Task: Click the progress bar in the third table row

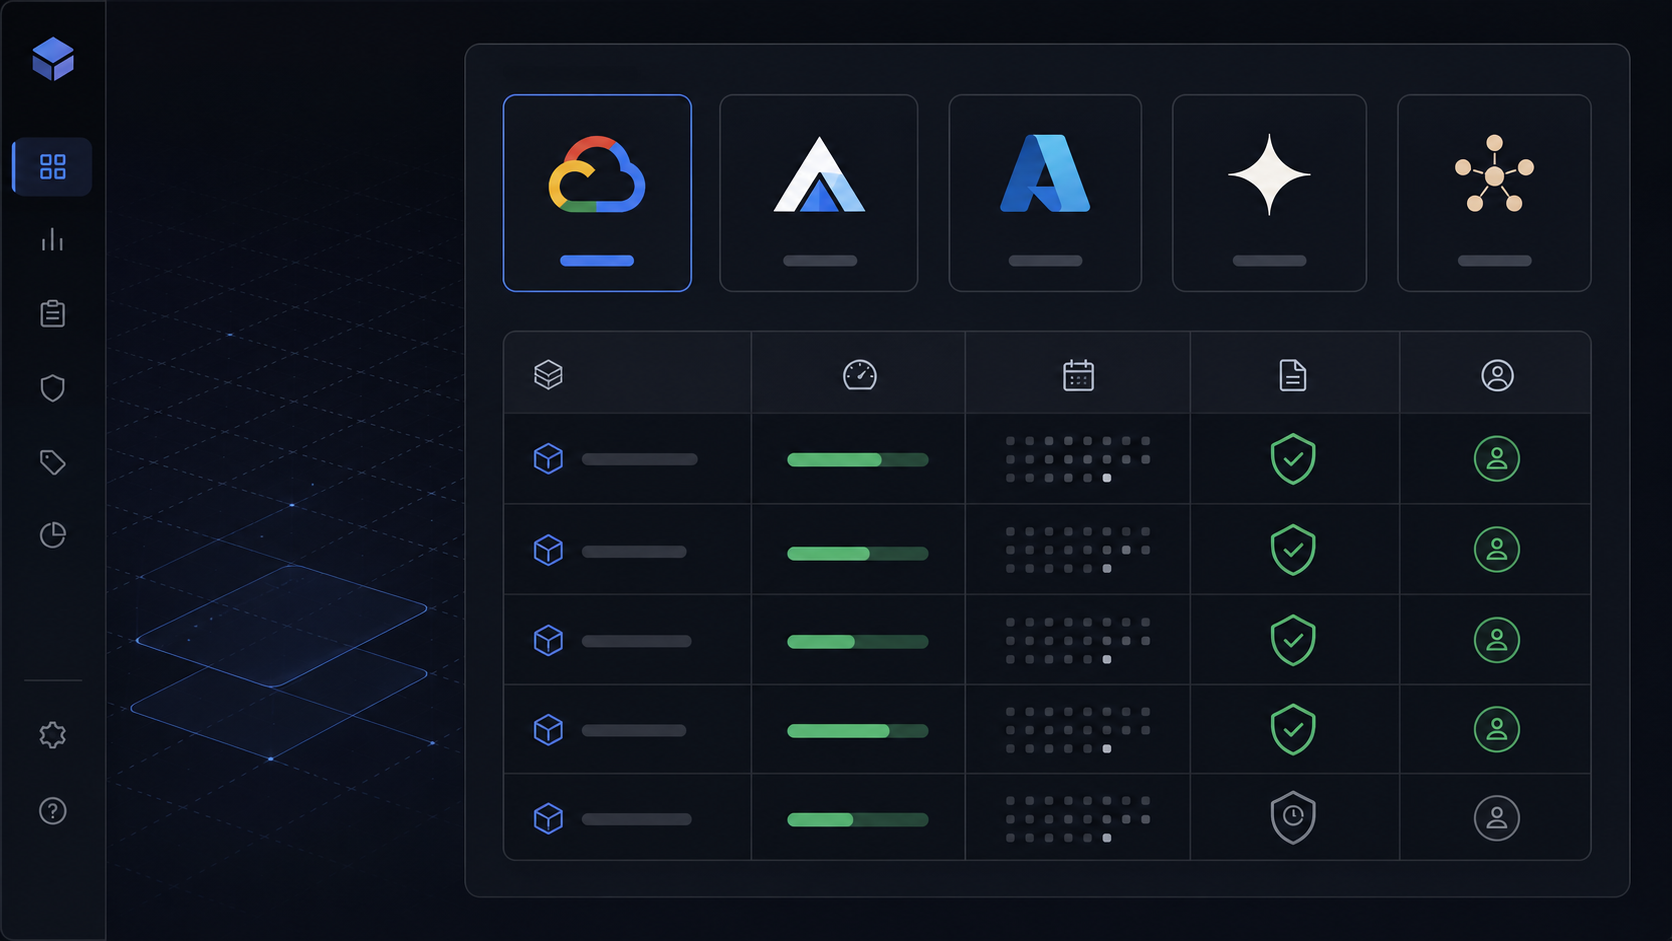Action: pyautogui.click(x=858, y=642)
